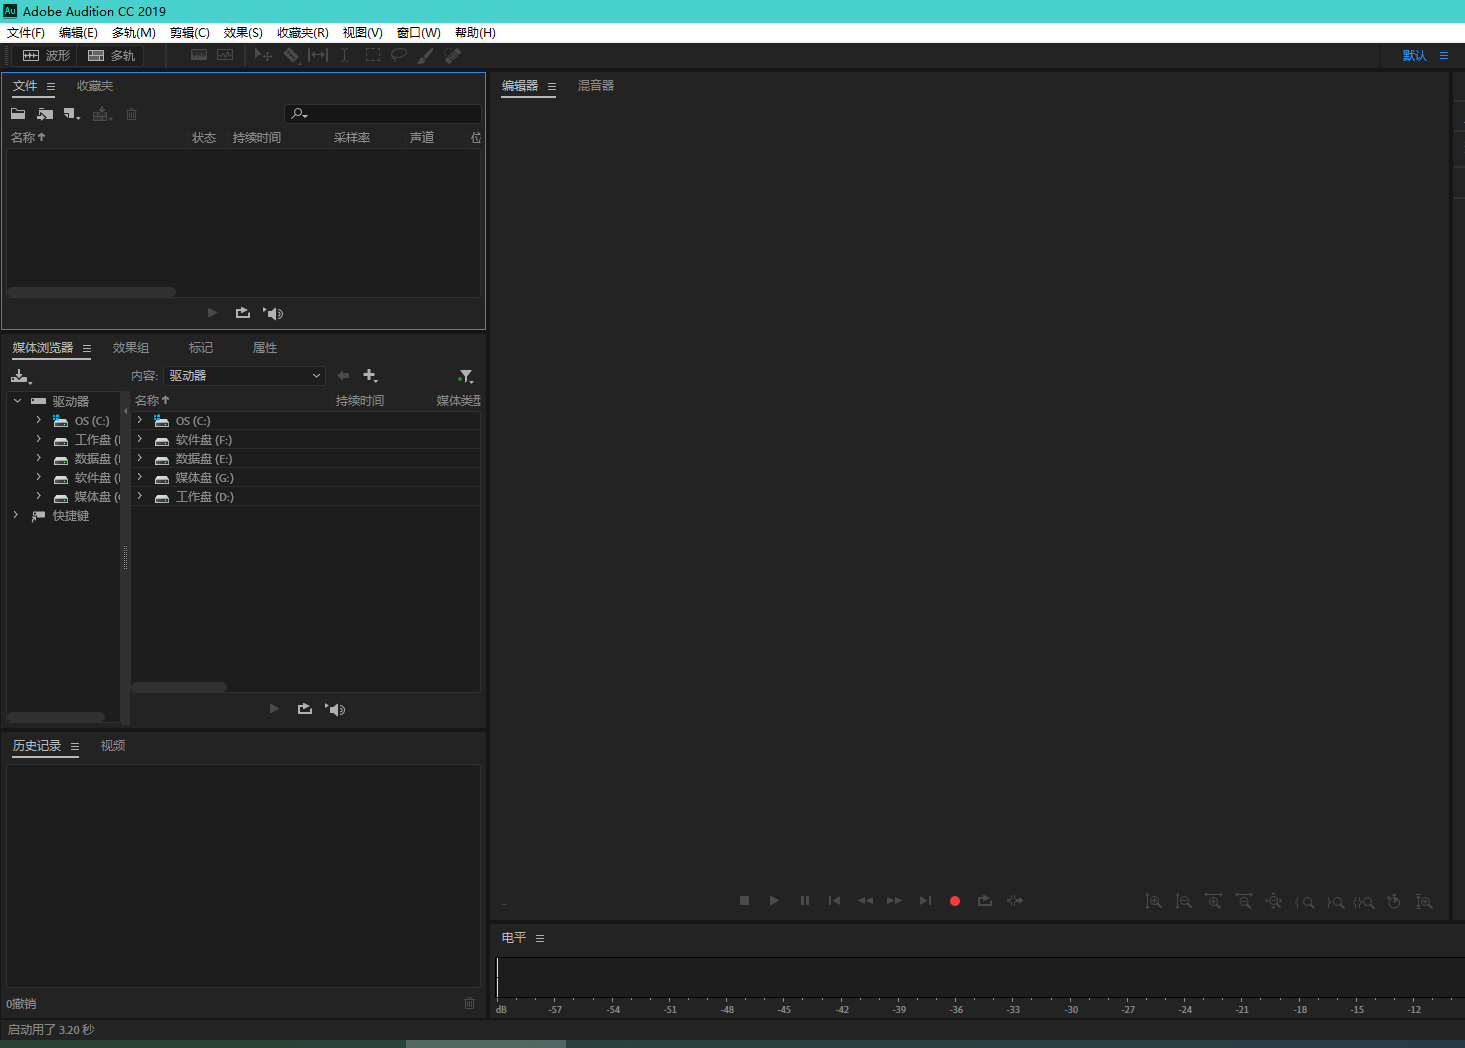Toggle loop playback in Media Browser preview

tap(305, 709)
